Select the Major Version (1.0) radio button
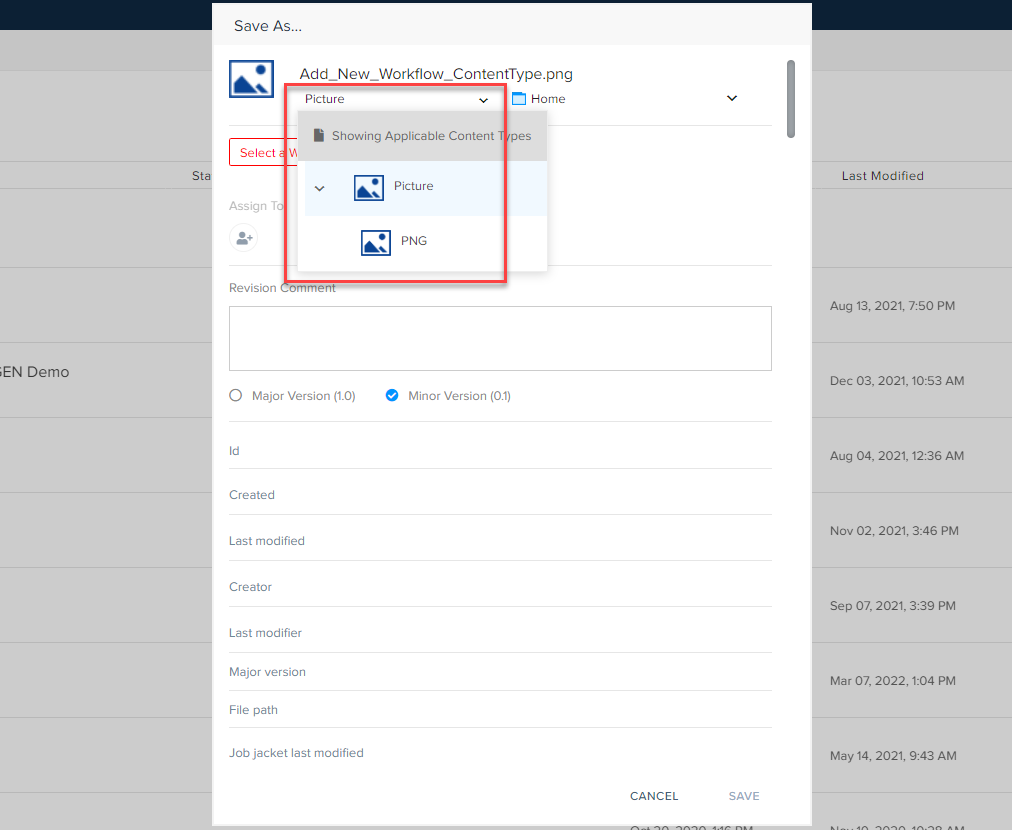Viewport: 1012px width, 830px height. pyautogui.click(x=236, y=395)
